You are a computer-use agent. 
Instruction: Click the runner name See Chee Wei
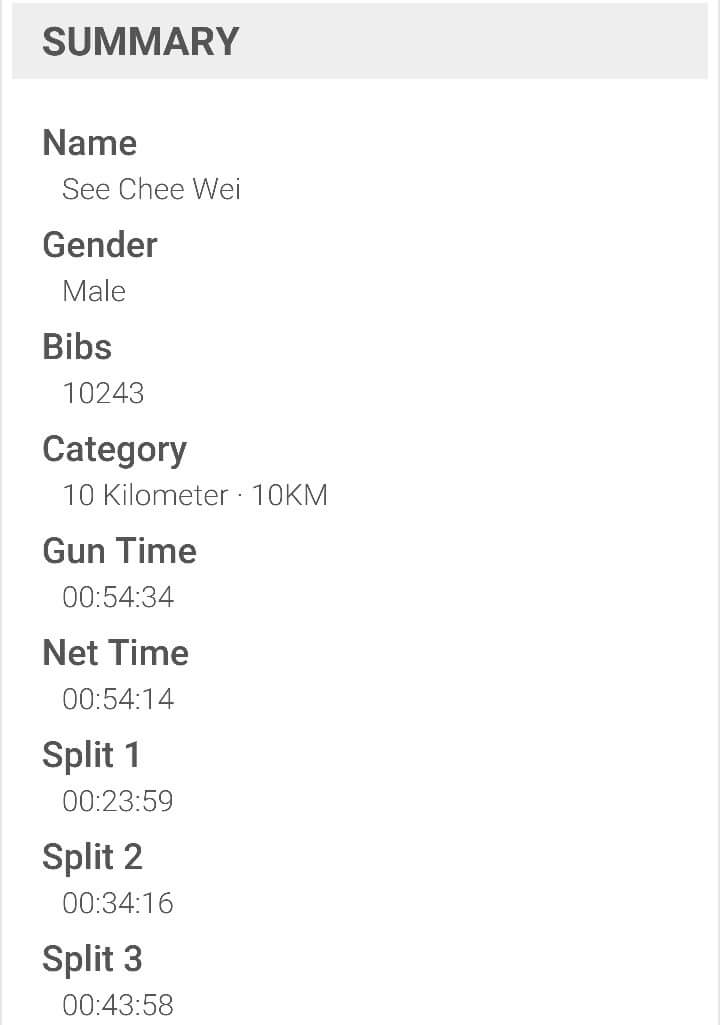click(151, 189)
